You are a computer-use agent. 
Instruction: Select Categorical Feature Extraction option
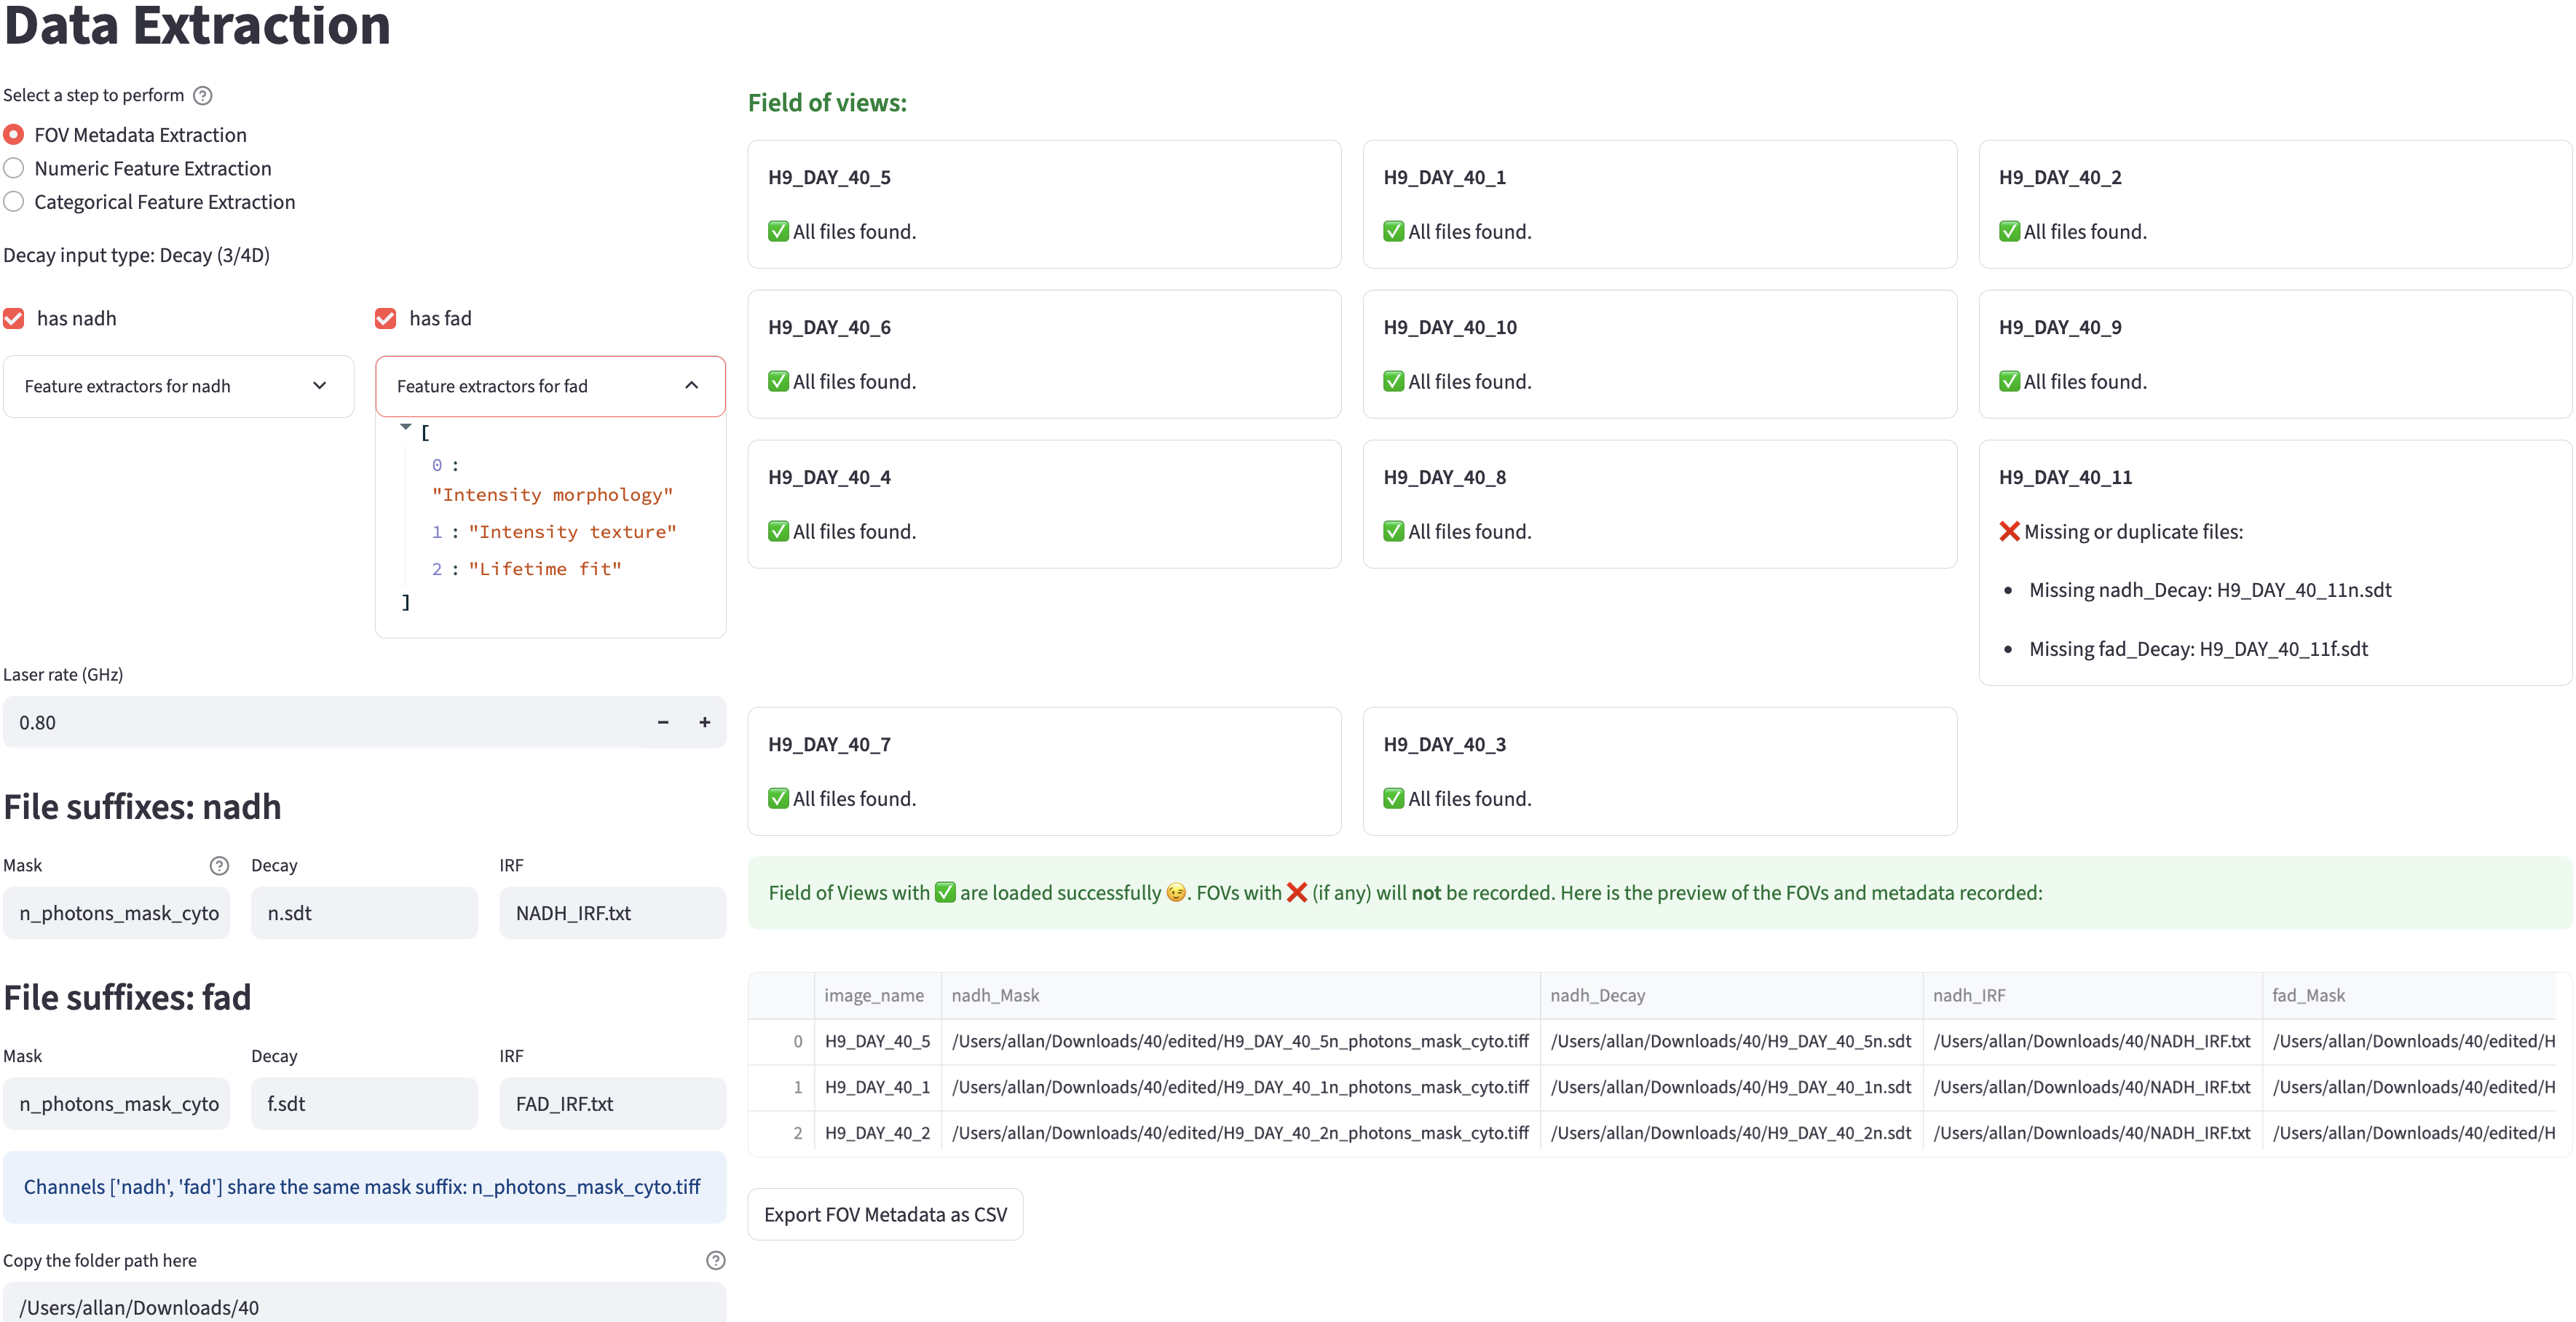click(14, 202)
